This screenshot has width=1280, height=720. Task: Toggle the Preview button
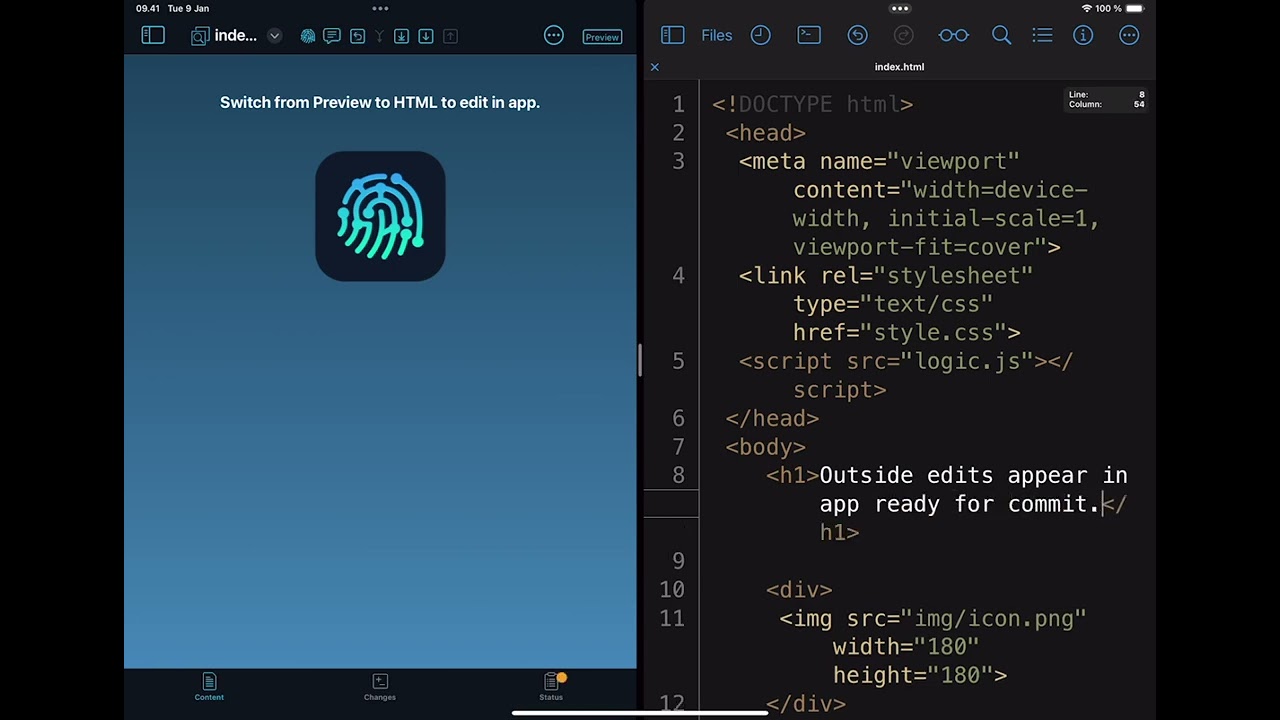point(602,37)
